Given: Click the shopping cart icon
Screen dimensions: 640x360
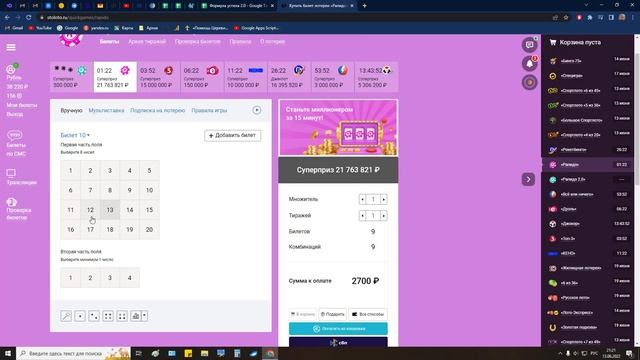Looking at the screenshot, I should click(553, 42).
